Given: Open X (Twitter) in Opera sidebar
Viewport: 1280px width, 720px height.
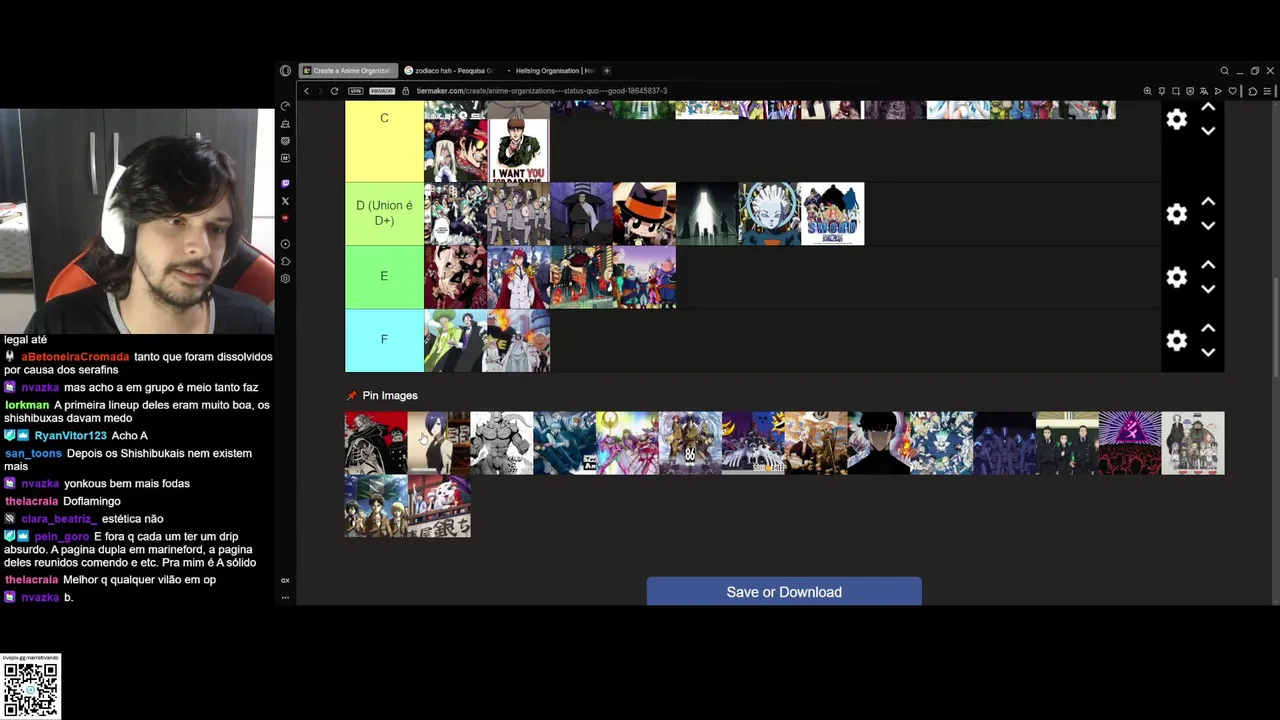Looking at the screenshot, I should (285, 201).
